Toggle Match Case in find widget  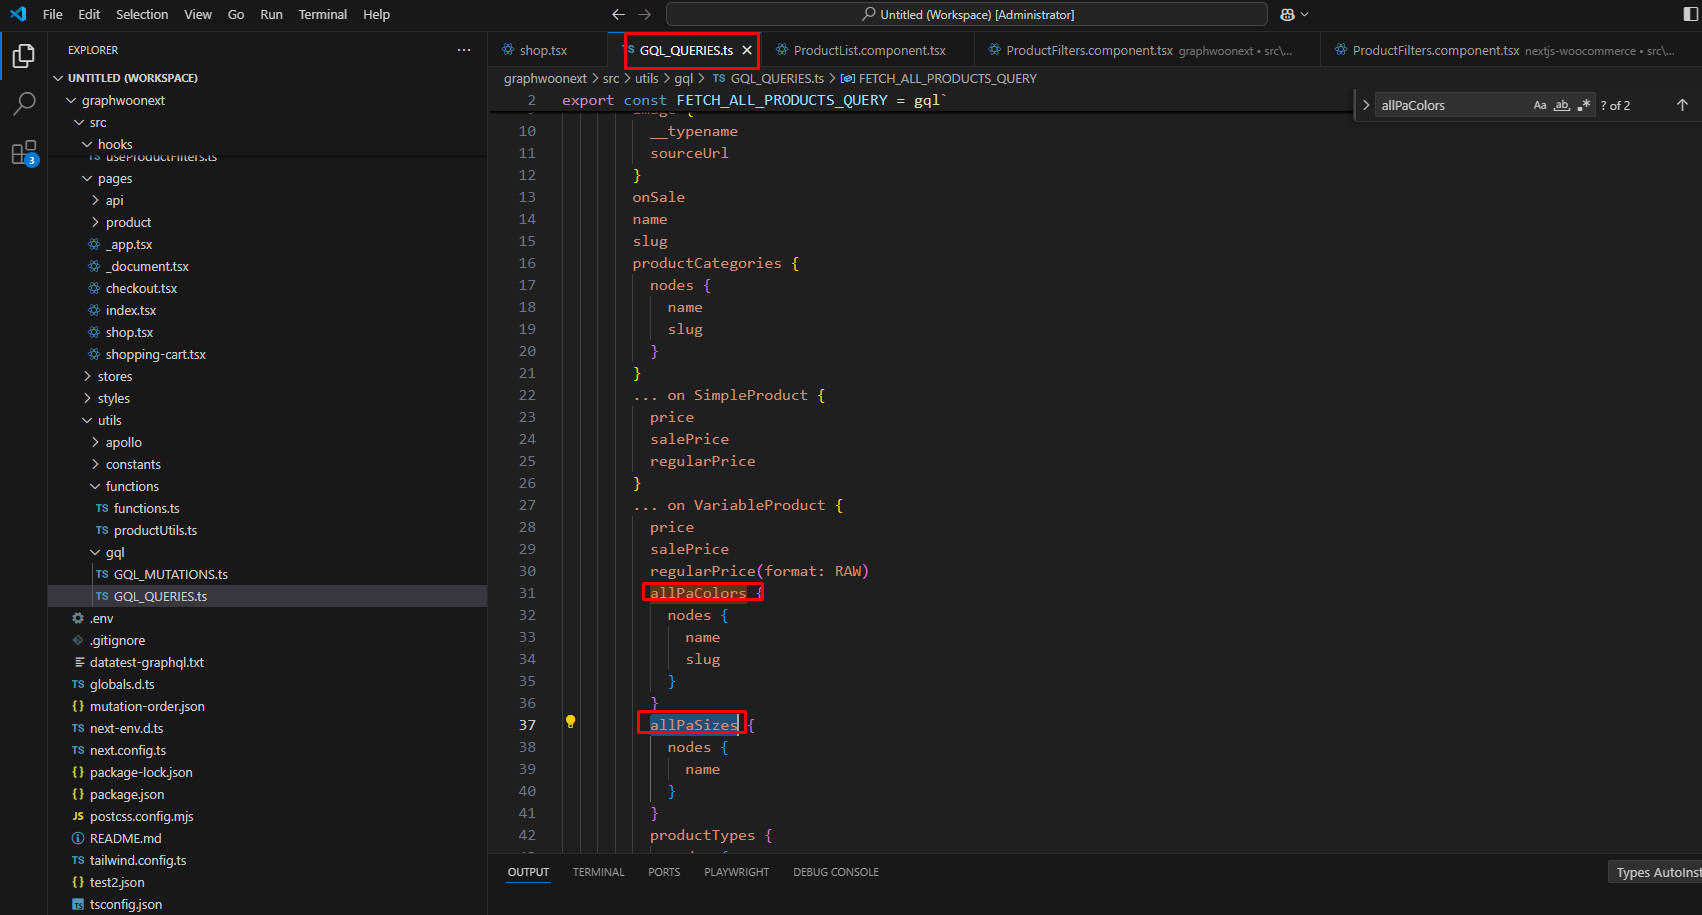[x=1540, y=105]
